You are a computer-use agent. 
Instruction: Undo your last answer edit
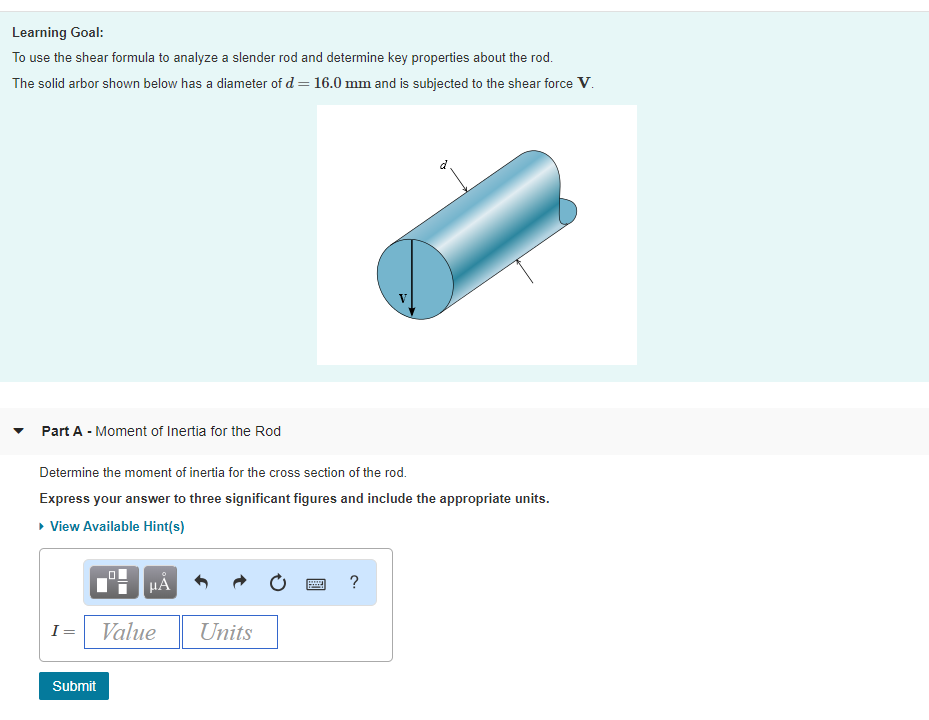201,582
